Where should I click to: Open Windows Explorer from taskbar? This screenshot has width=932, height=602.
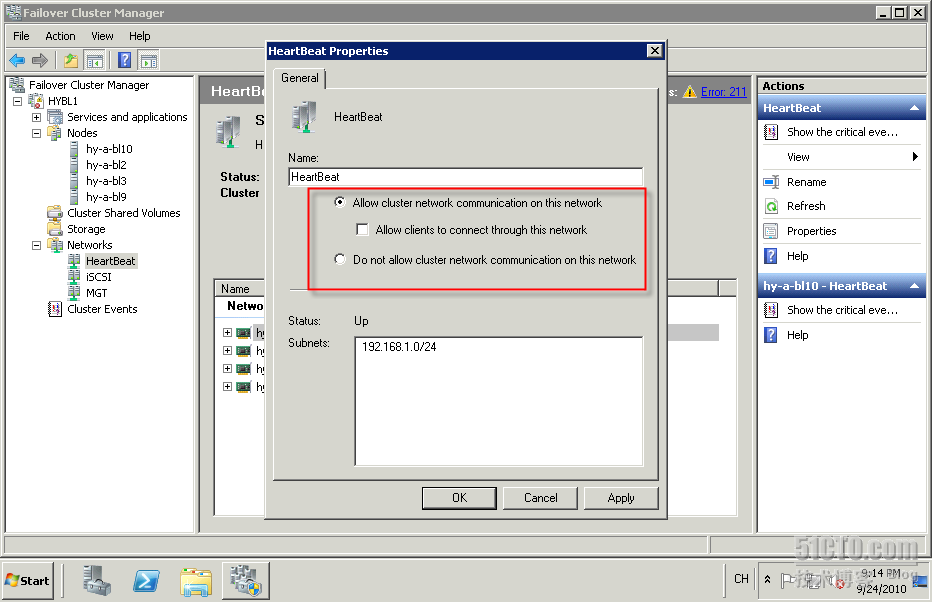[196, 581]
